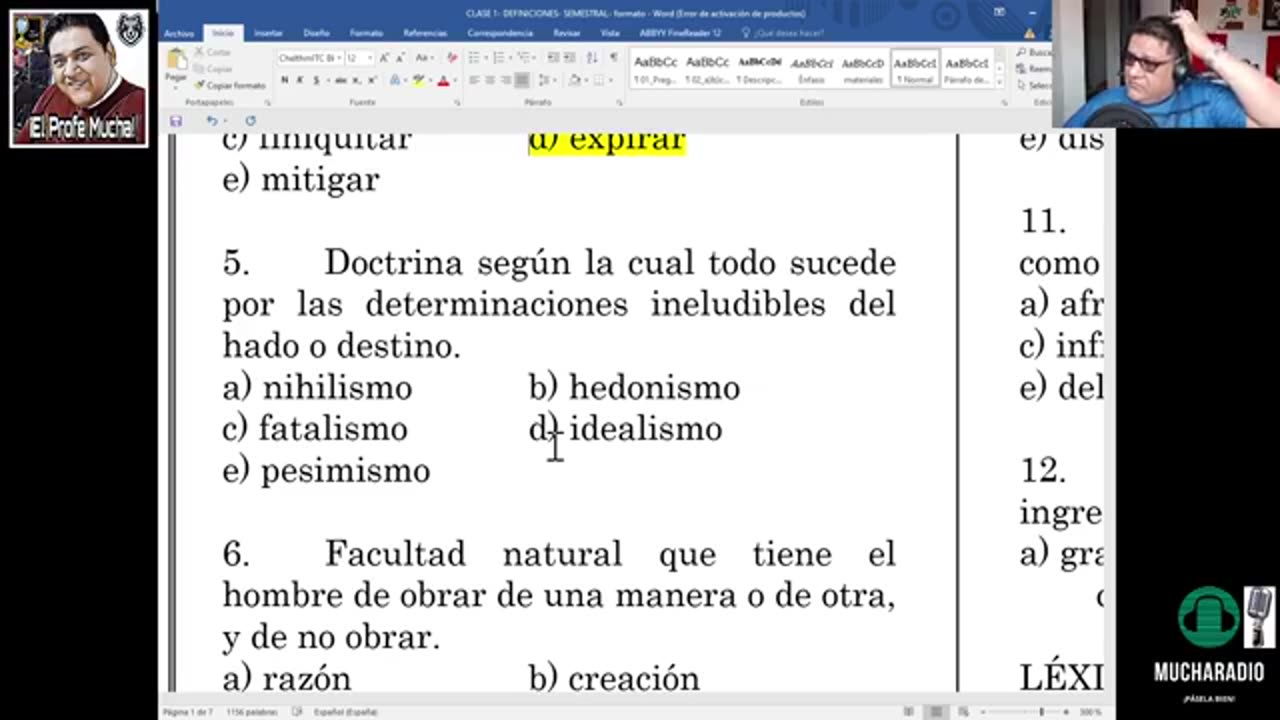Increase font size with the larger A
The width and height of the screenshot is (1280, 720).
click(x=384, y=58)
